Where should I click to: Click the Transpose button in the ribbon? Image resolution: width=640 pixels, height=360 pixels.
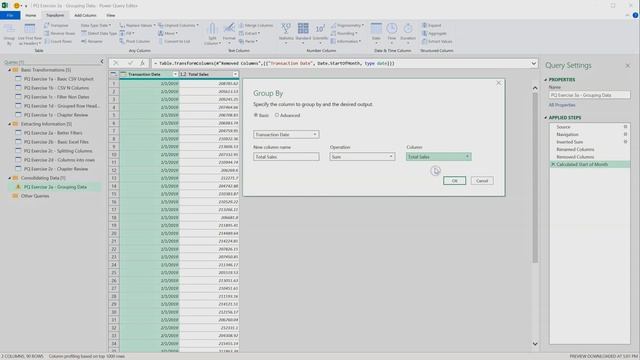click(x=56, y=25)
